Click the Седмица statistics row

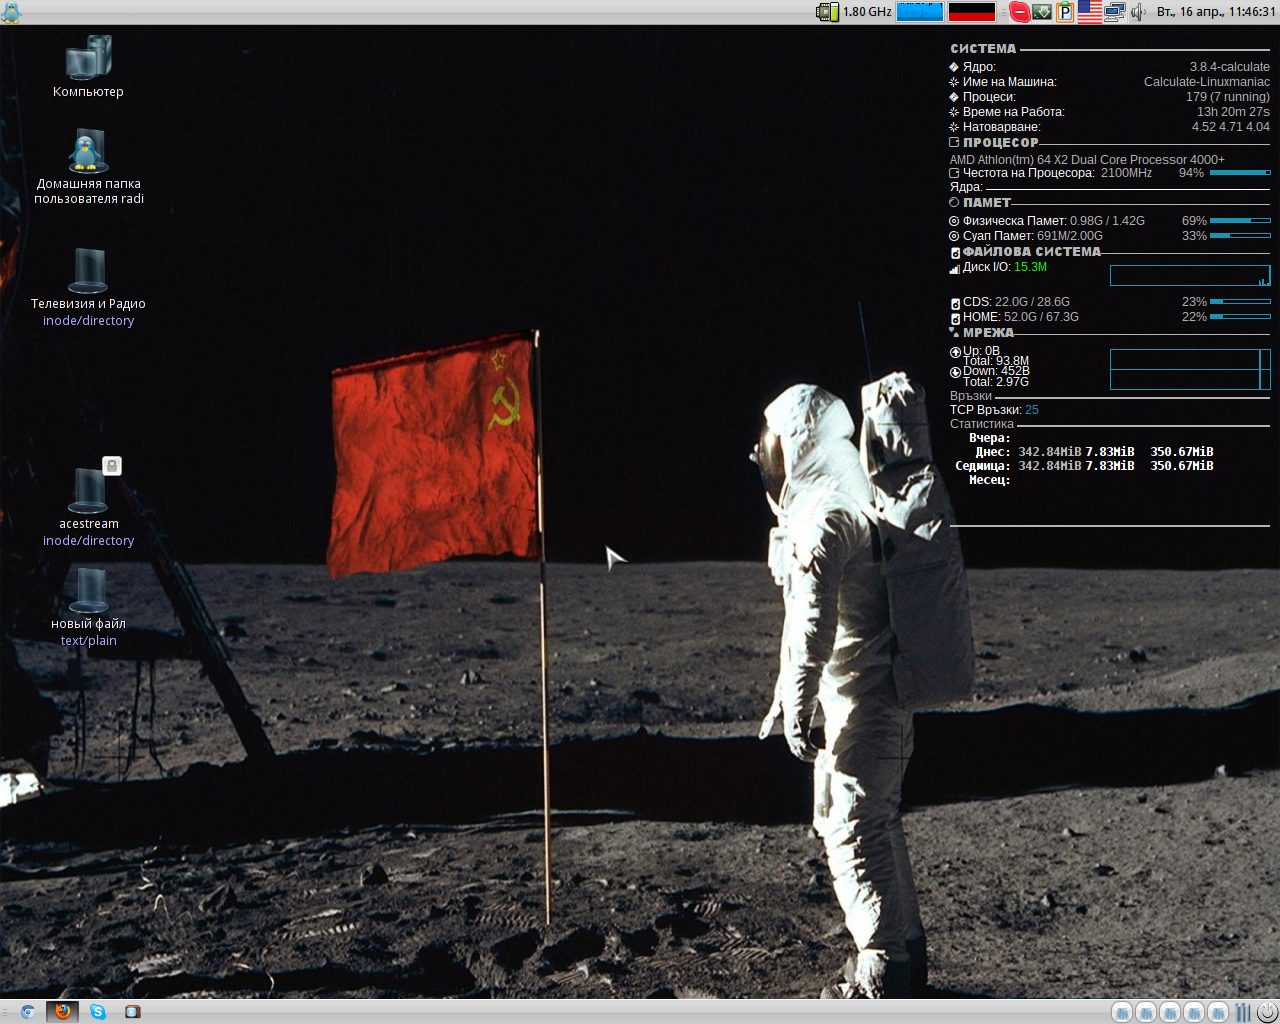click(1084, 466)
